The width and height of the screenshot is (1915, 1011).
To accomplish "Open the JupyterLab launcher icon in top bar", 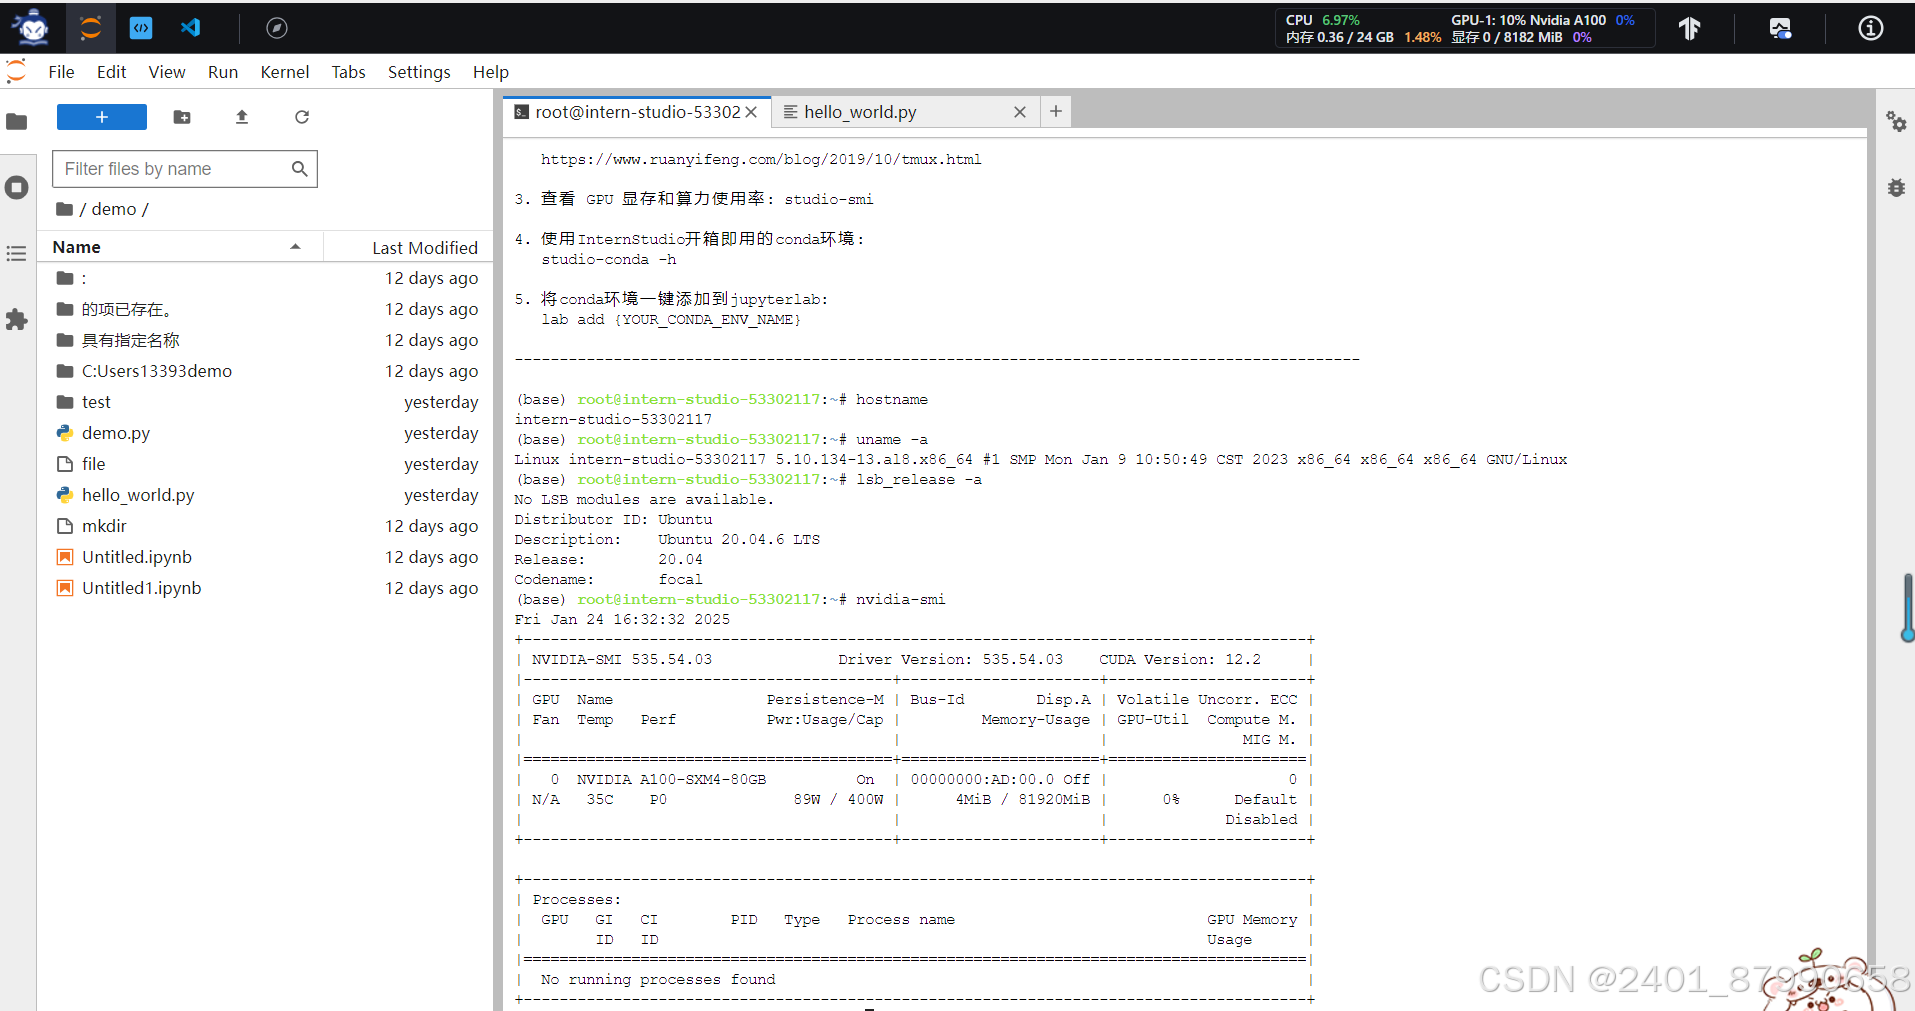I will coord(91,28).
